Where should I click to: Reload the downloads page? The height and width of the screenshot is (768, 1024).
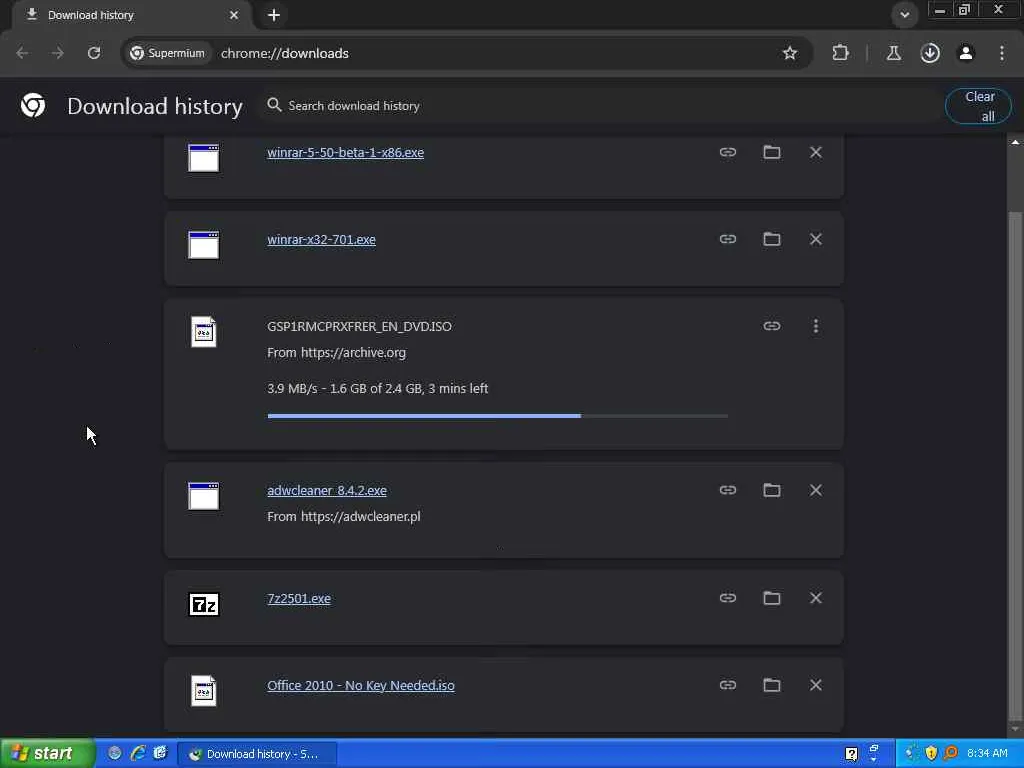click(x=94, y=53)
